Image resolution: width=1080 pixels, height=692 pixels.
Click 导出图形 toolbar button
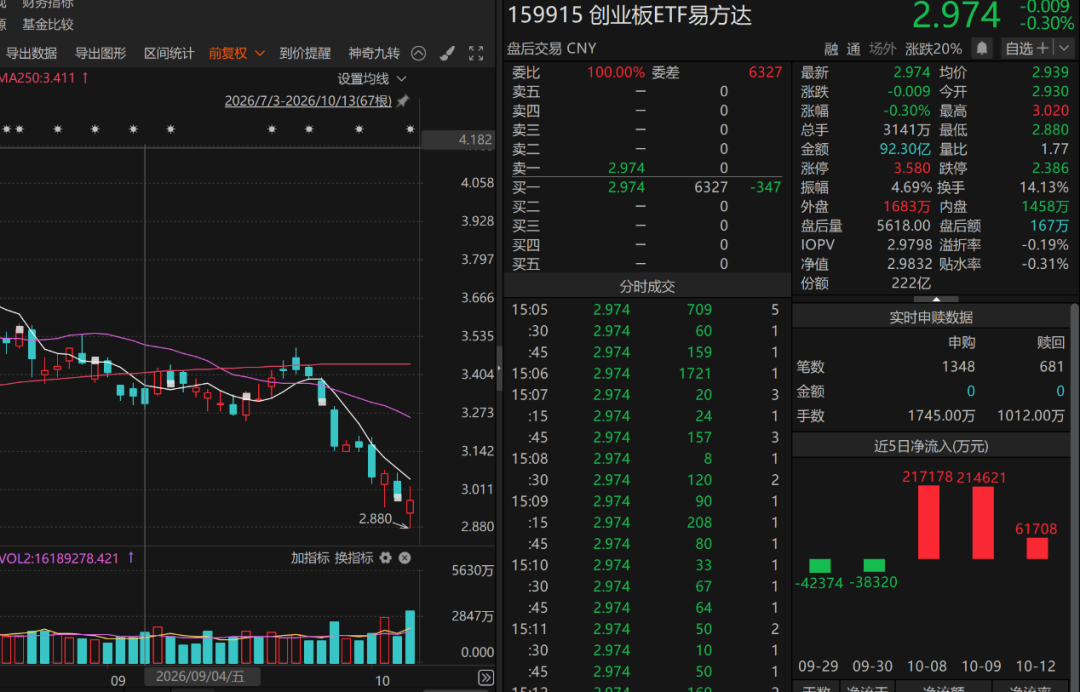click(101, 53)
